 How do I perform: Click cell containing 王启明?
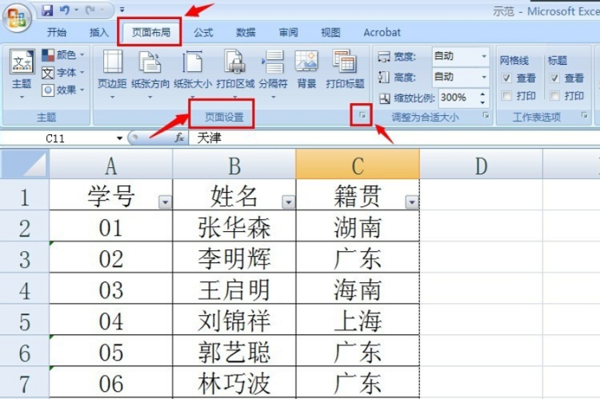point(234,288)
